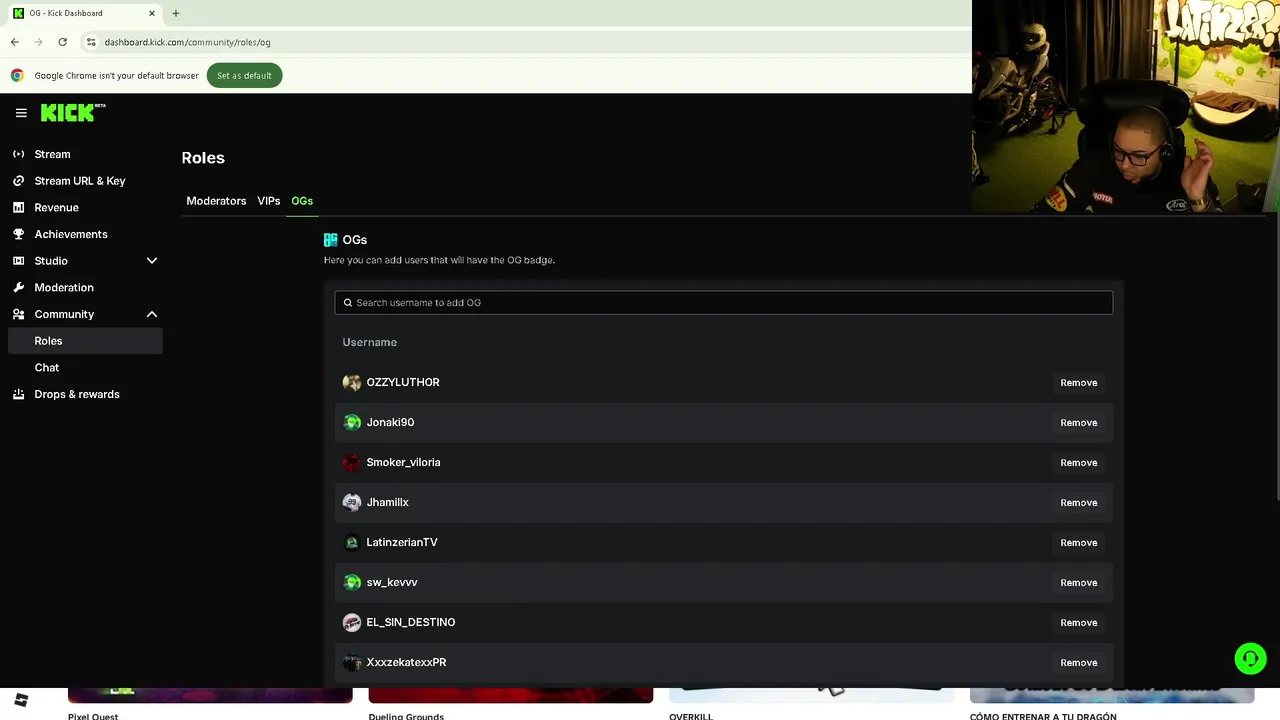Viewport: 1280px width, 720px height.
Task: Click the Revenue sidebar icon
Action: [x=18, y=207]
